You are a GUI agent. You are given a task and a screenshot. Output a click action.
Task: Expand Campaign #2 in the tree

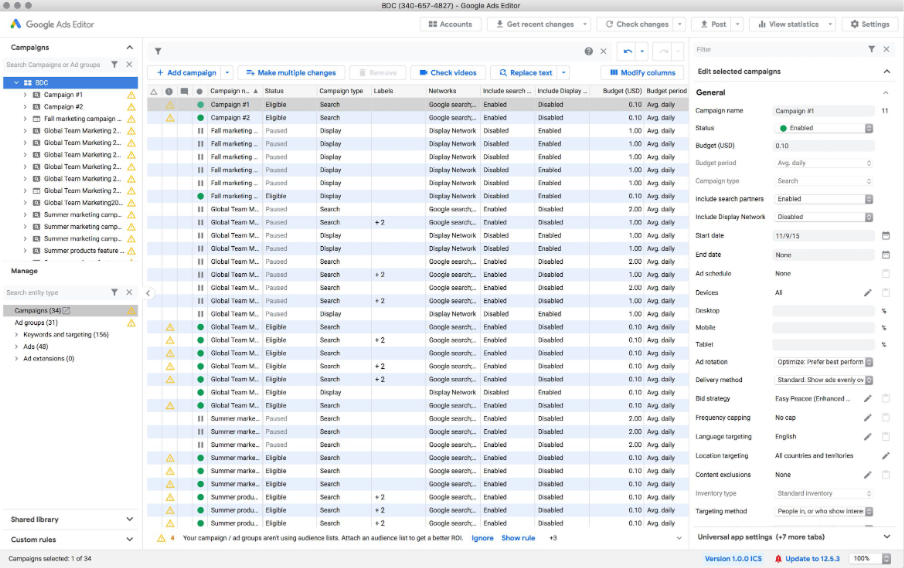click(25, 107)
